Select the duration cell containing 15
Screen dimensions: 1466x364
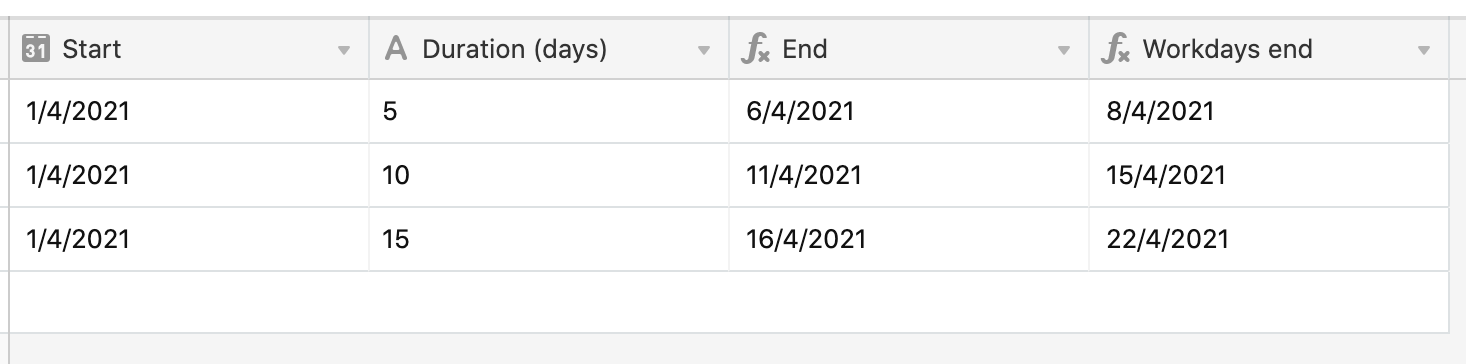[x=549, y=239]
